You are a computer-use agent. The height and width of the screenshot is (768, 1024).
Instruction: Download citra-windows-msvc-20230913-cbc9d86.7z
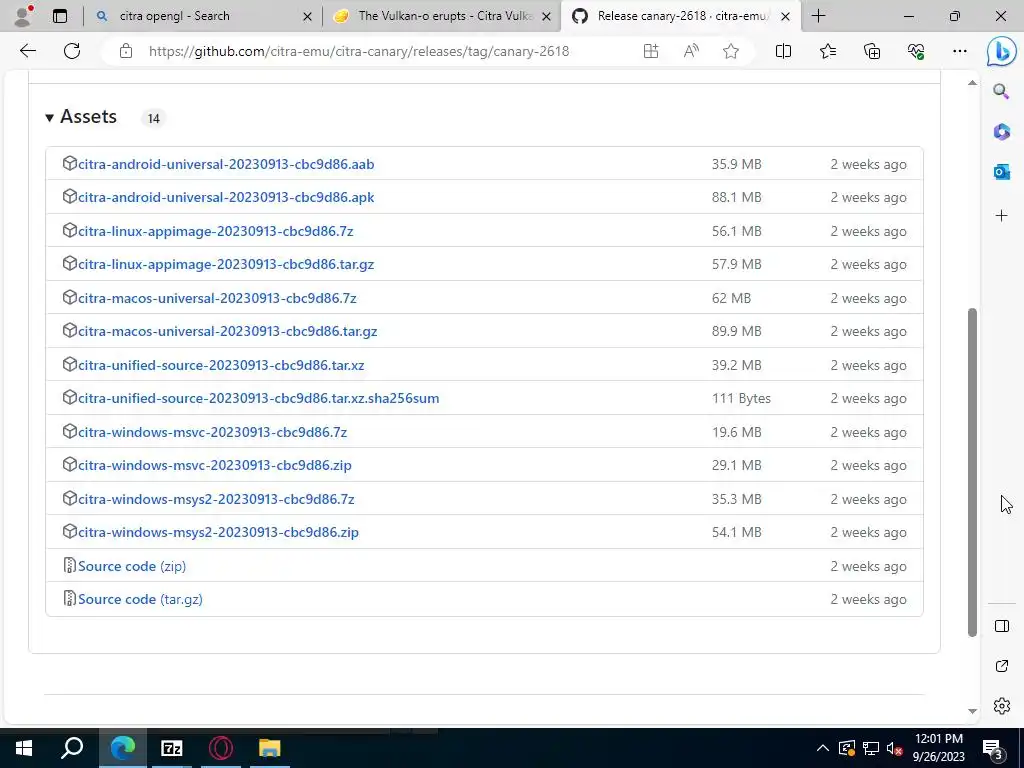coord(213,432)
